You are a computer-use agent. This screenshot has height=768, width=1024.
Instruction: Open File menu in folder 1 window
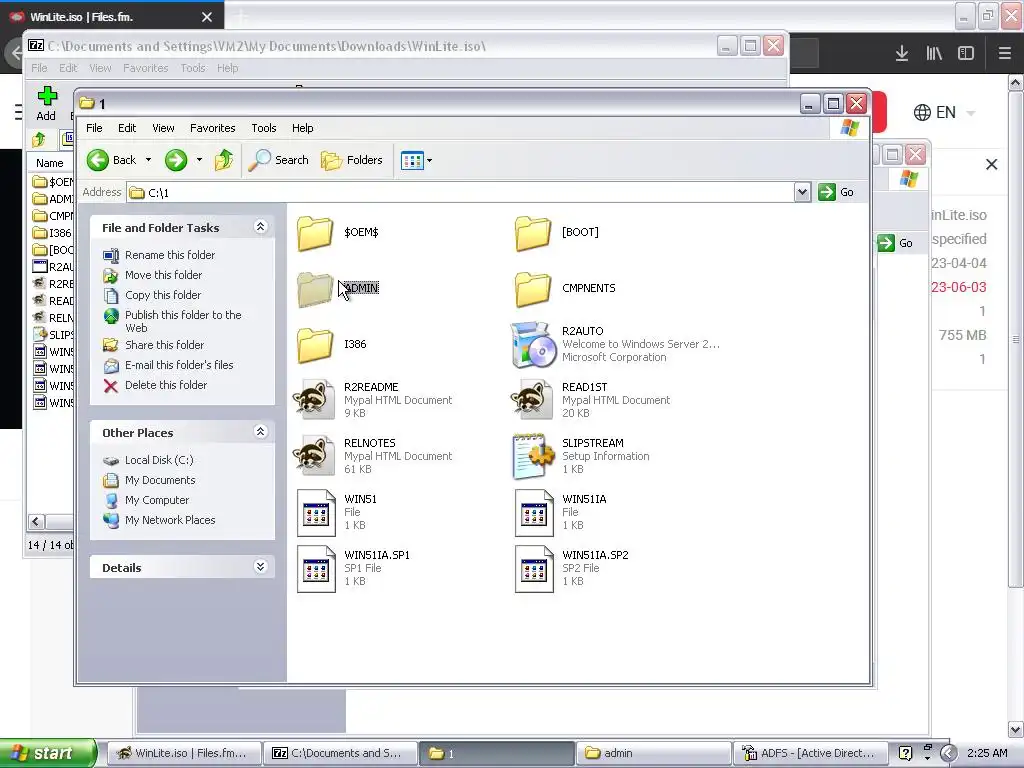(x=94, y=128)
